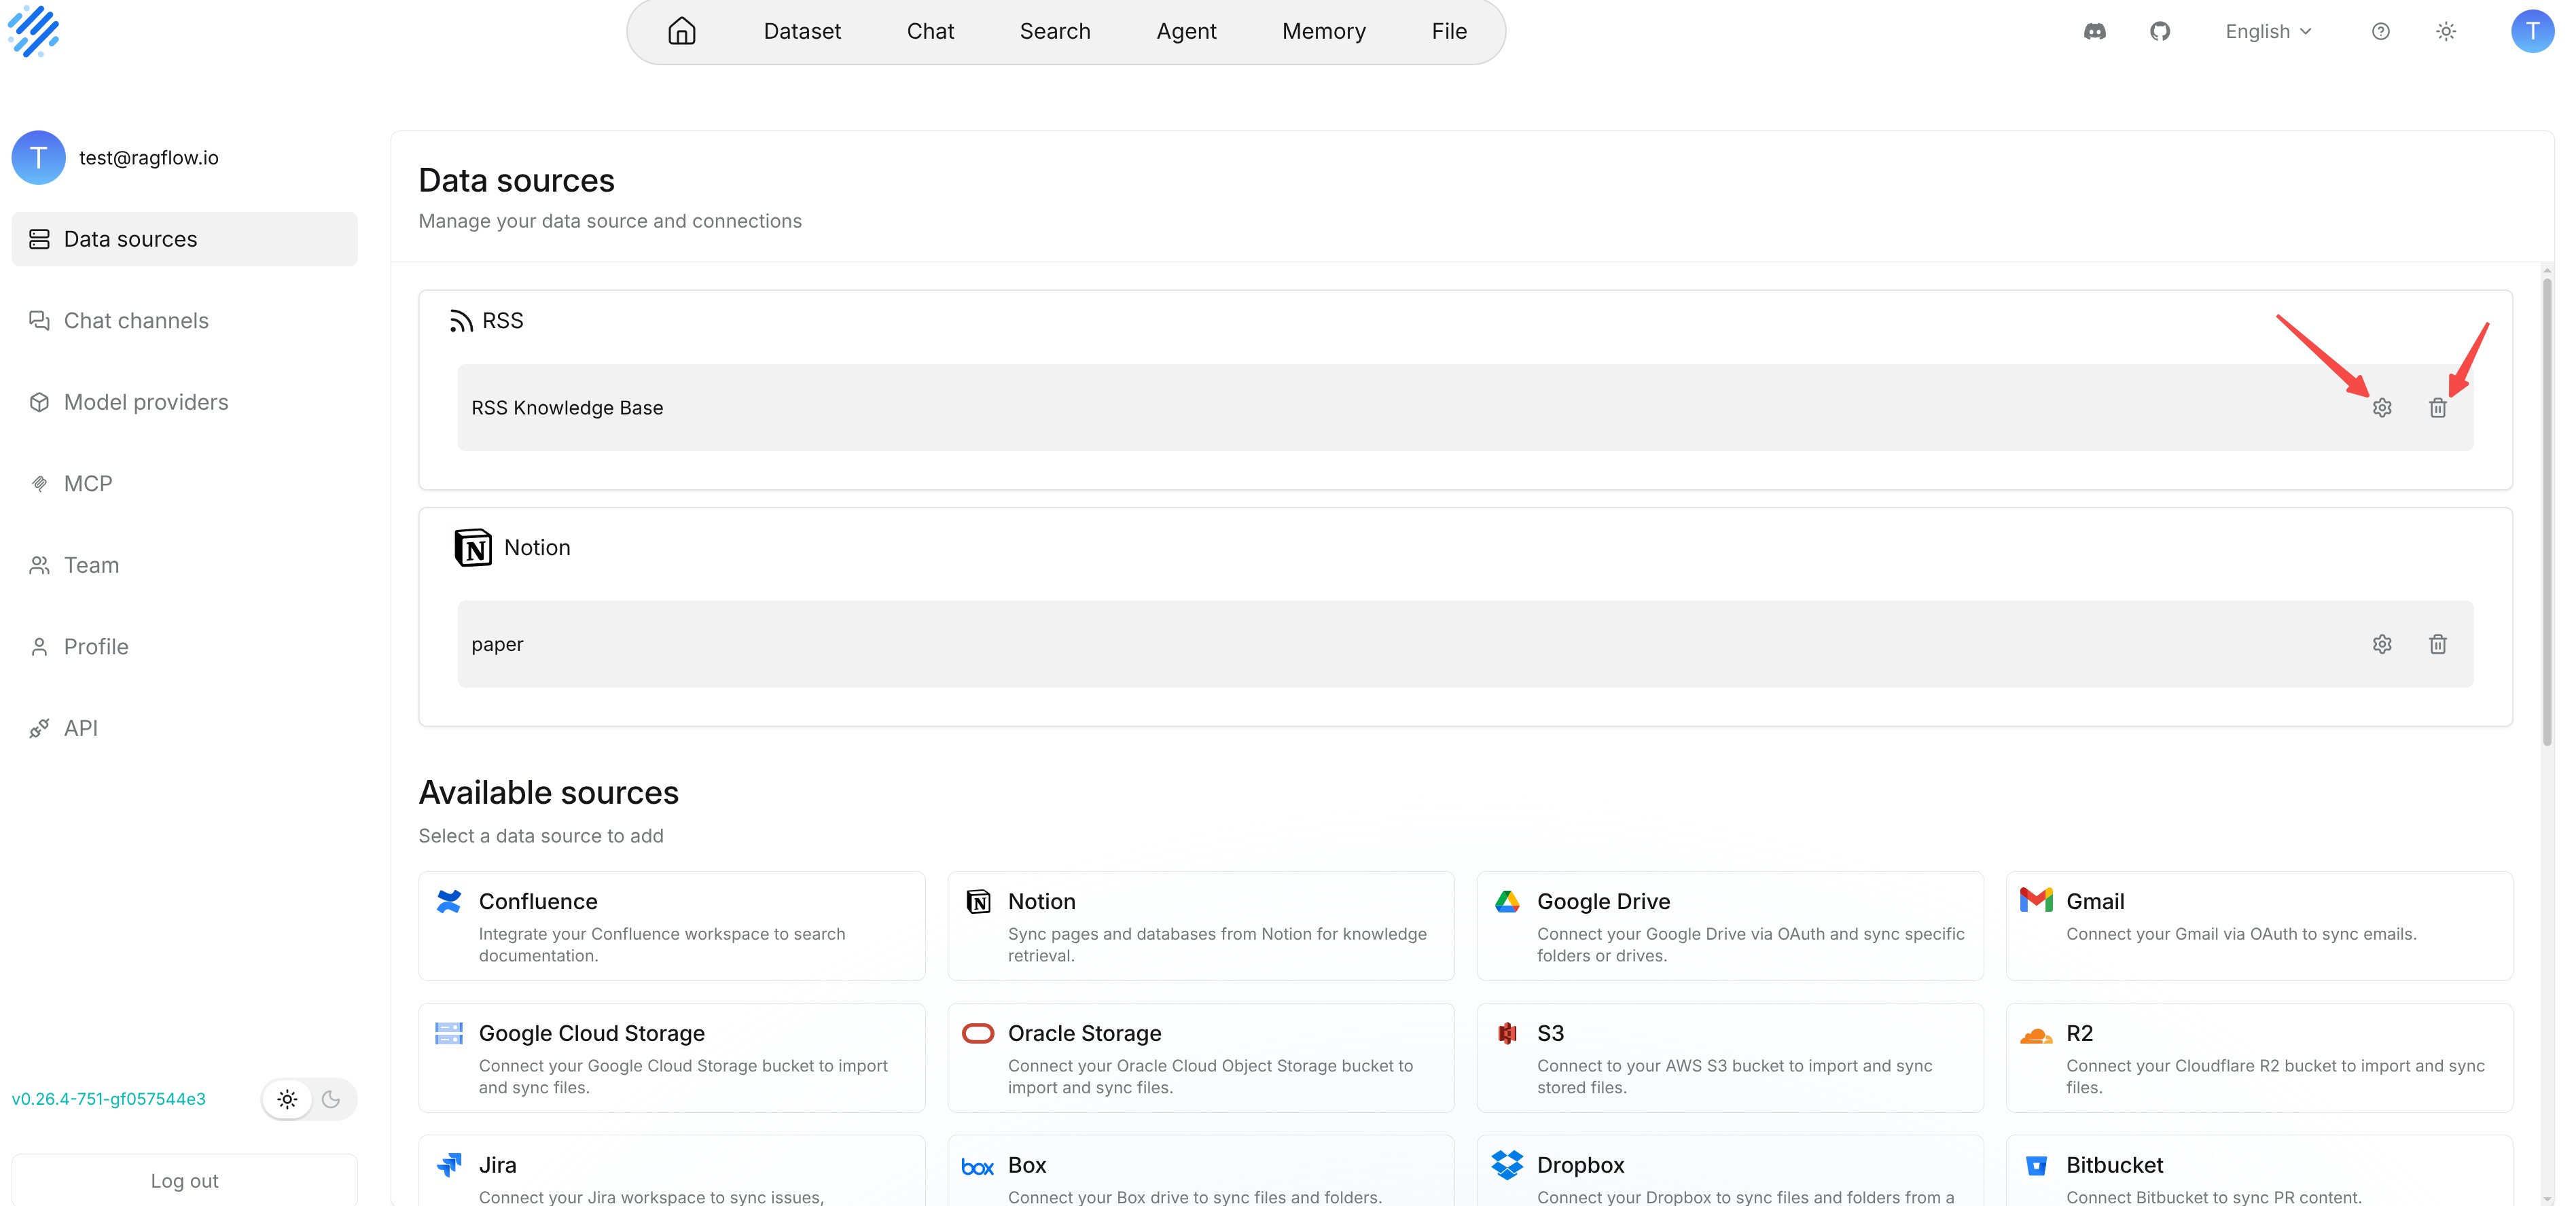This screenshot has width=2576, height=1206.
Task: Select Chat channels in sidebar
Action: (184, 320)
